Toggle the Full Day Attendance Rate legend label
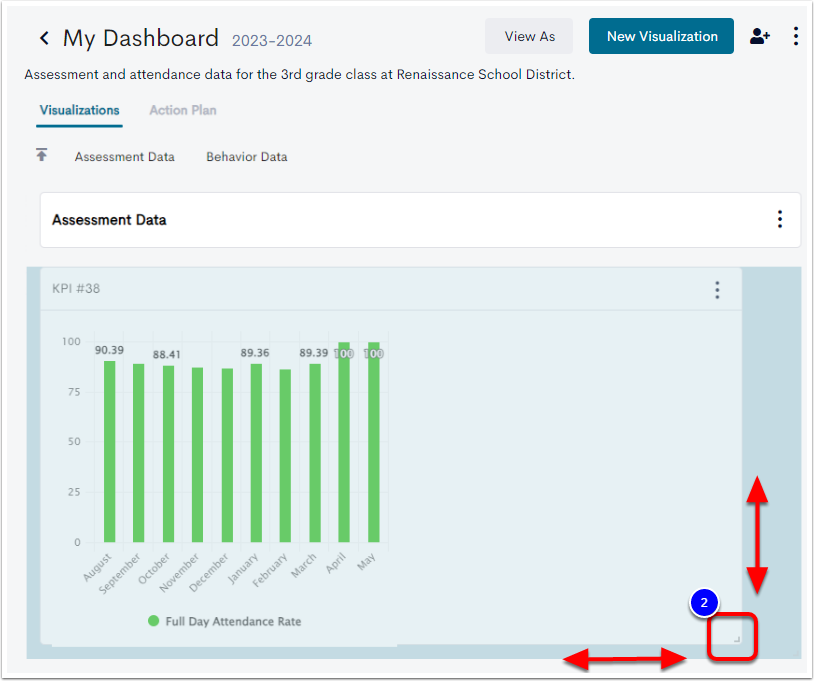814x681 pixels. coord(233,621)
